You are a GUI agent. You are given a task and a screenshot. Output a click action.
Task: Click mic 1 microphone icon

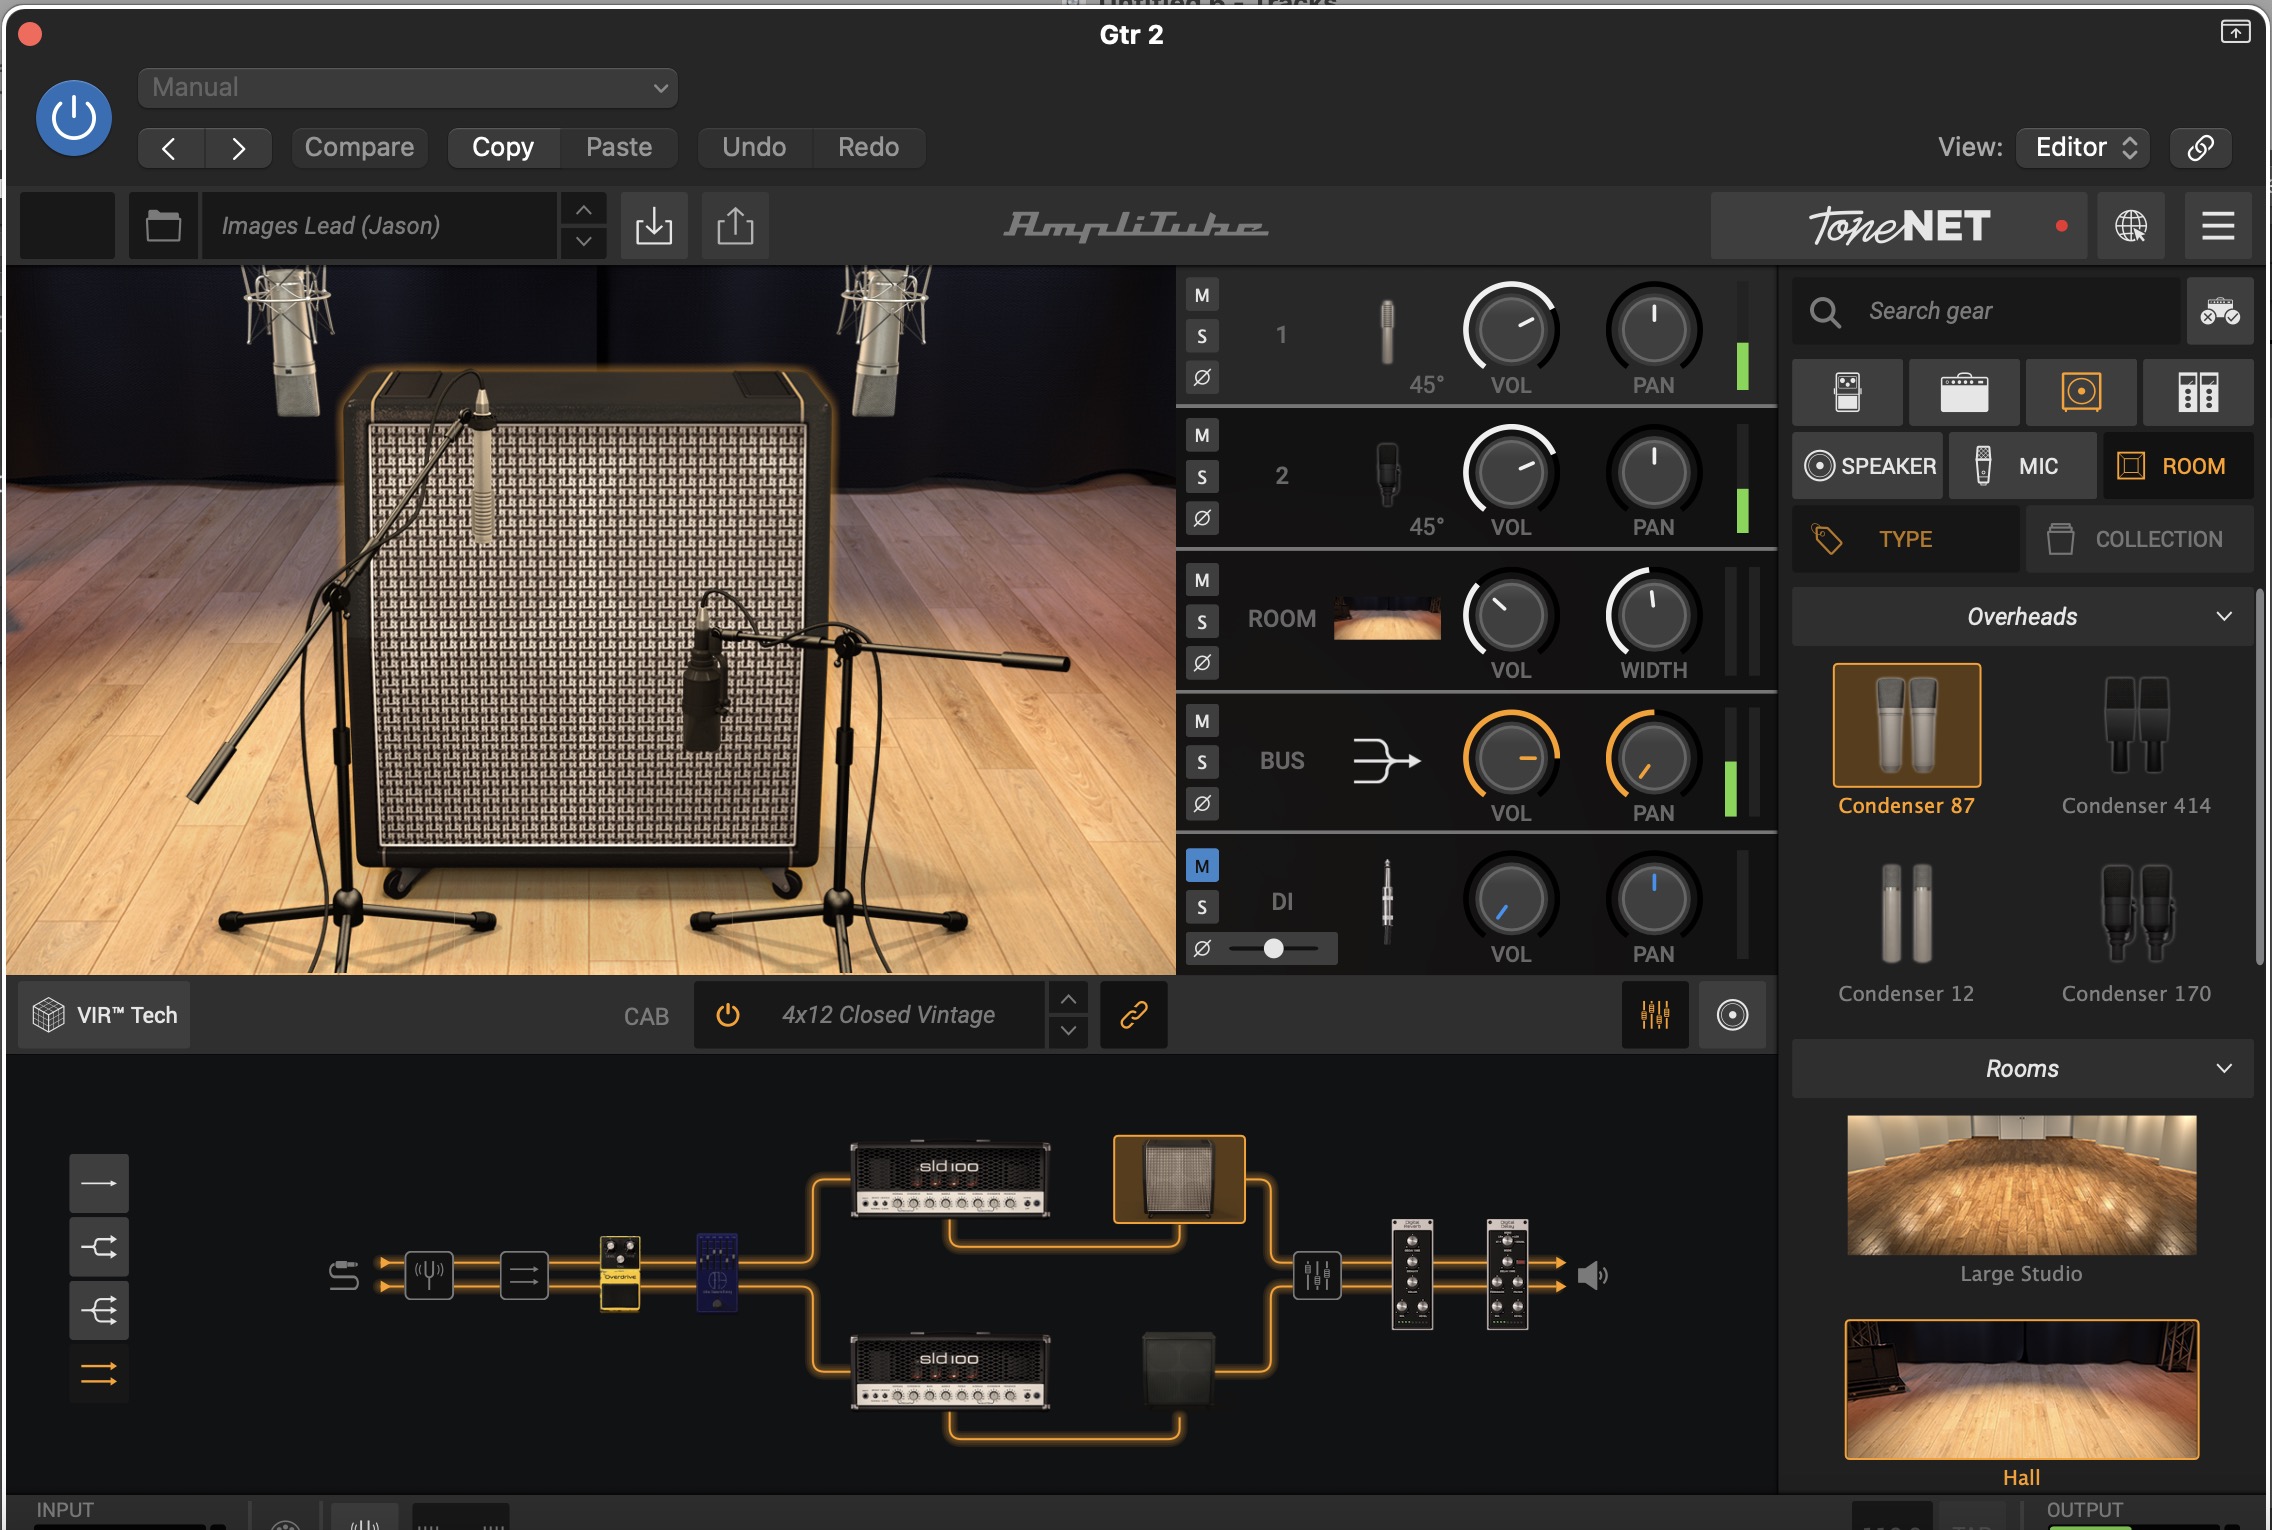click(x=1387, y=332)
